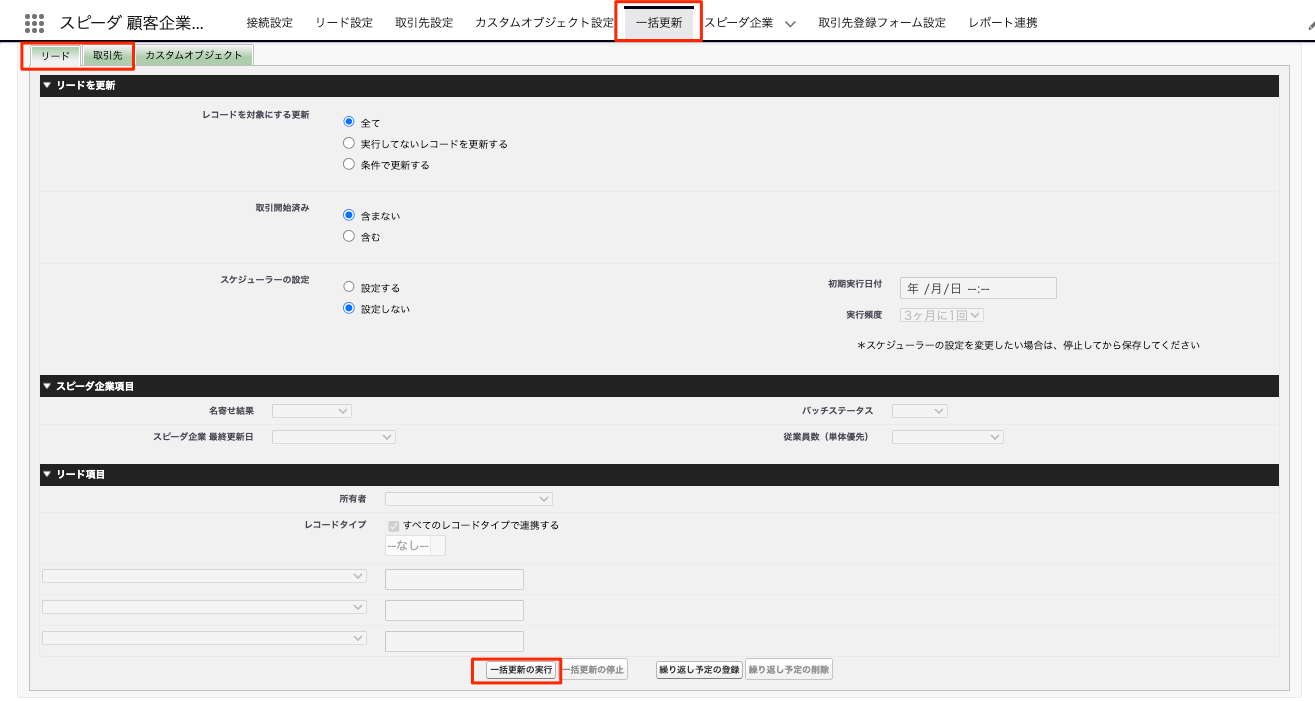
Task: Click the 繰り返し予定の登録 button
Action: point(699,670)
